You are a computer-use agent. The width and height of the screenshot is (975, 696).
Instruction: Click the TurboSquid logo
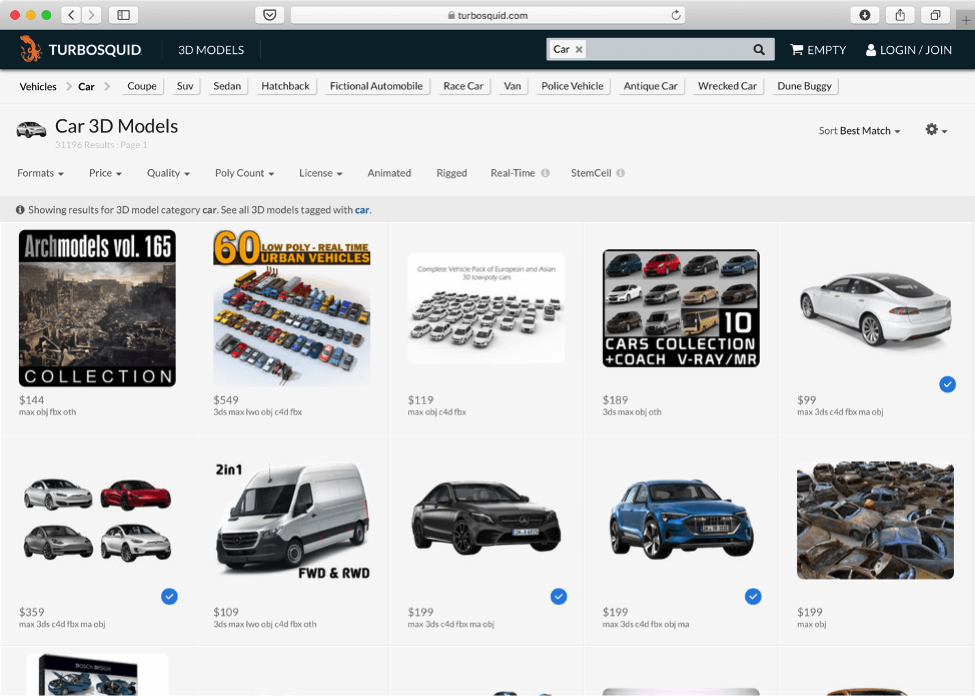[81, 49]
